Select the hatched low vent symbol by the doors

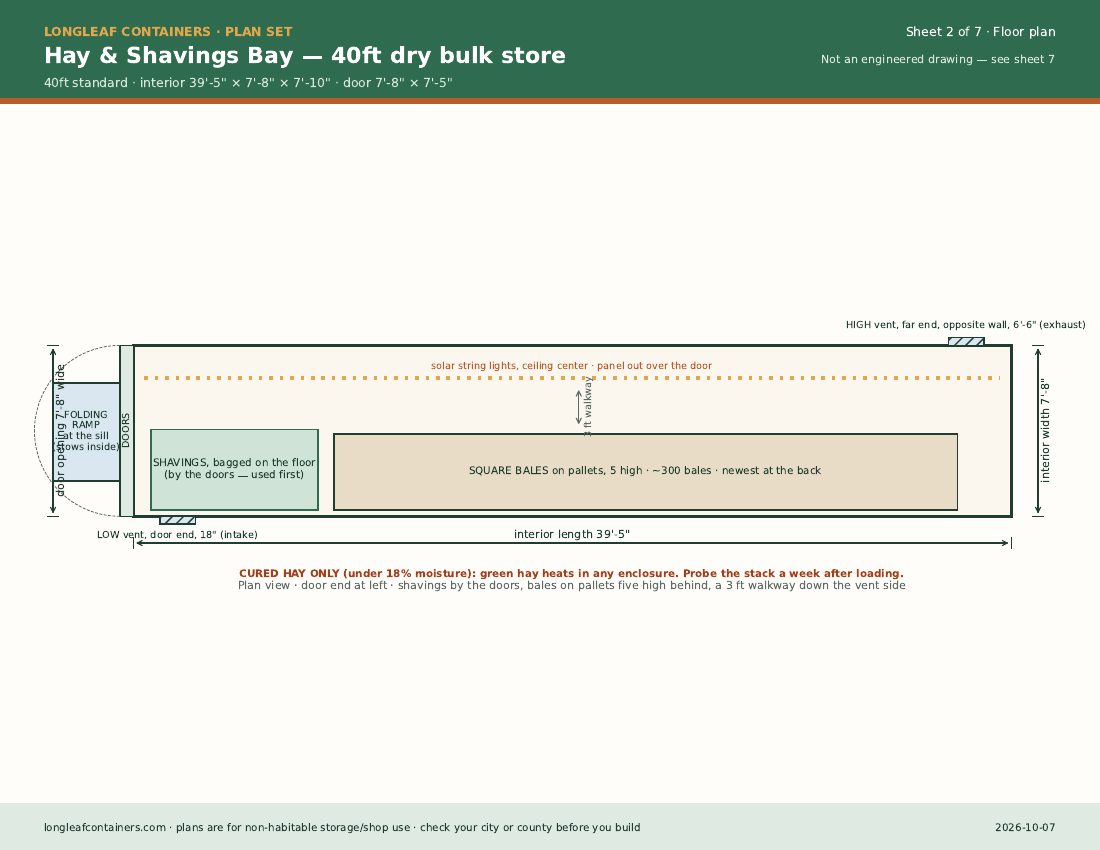[x=177, y=520]
